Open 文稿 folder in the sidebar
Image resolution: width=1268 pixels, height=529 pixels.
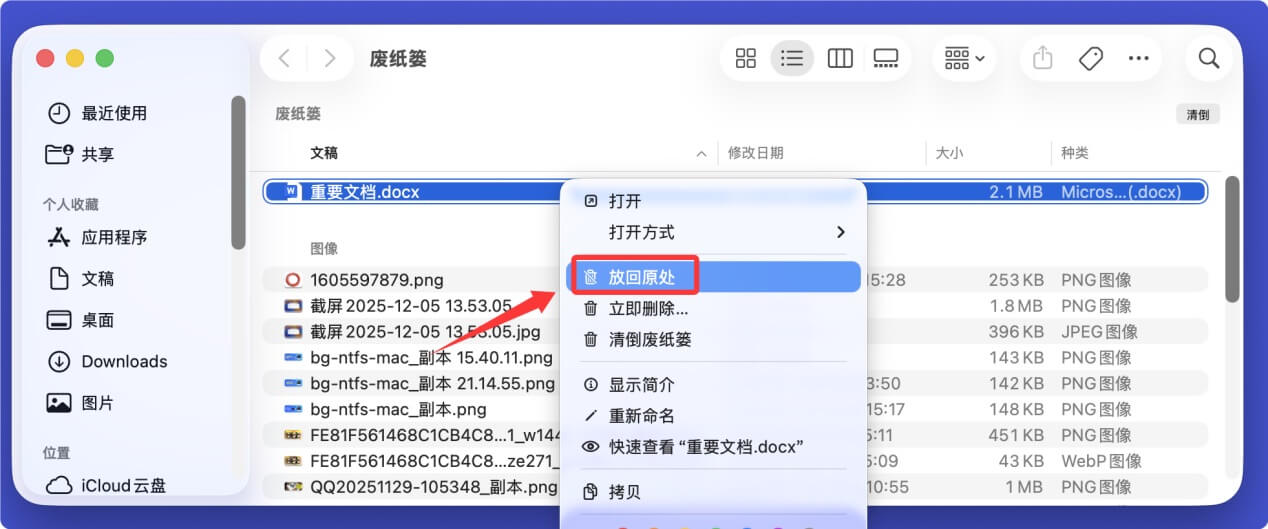coord(98,278)
